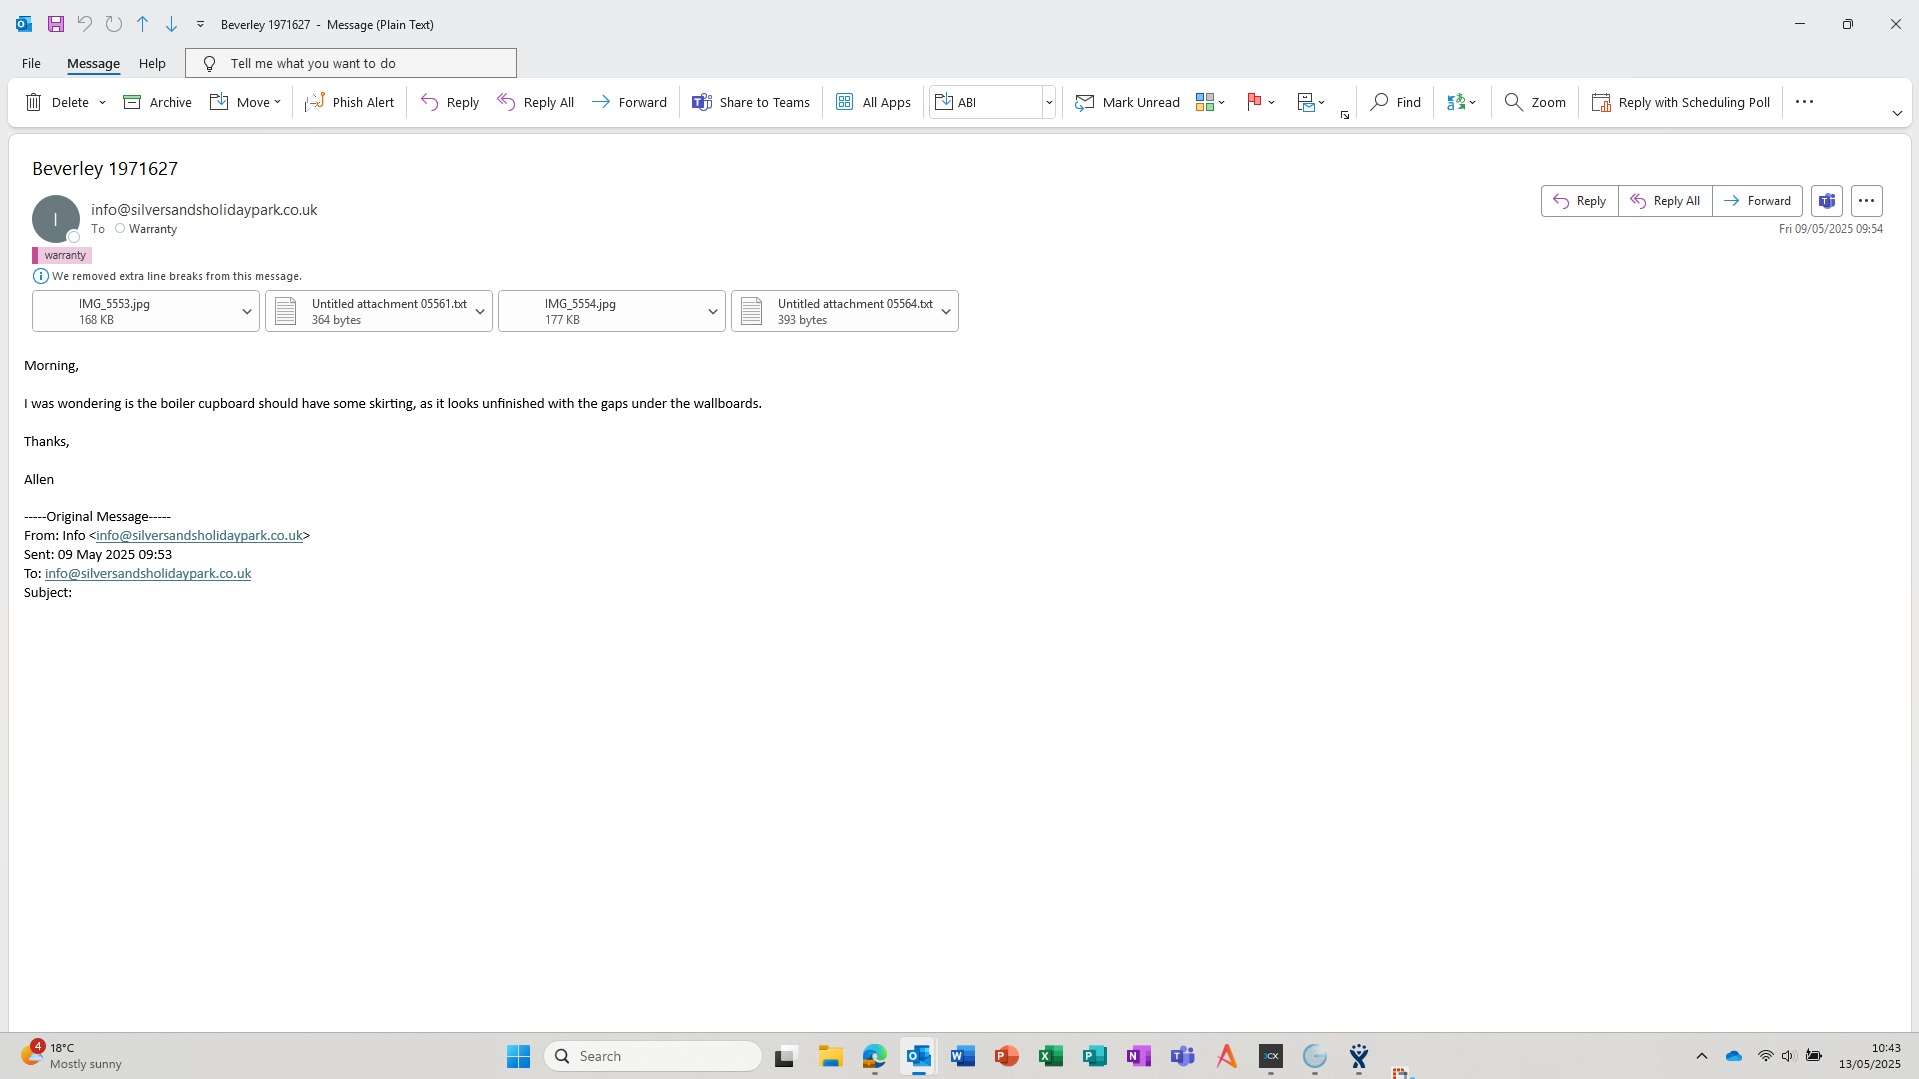Open the File menu
The height and width of the screenshot is (1079, 1919).
click(31, 63)
